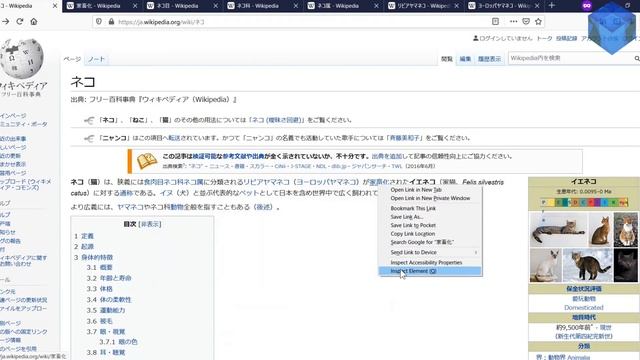Image resolution: width=640 pixels, height=360 pixels.
Task: Open the black cat thumbnail
Action: (x=626, y=266)
